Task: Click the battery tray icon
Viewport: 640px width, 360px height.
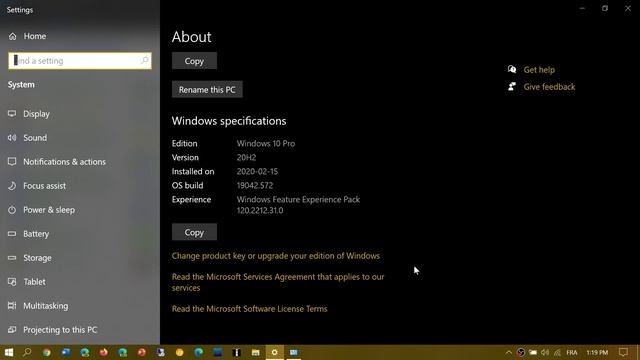Action: [533, 352]
